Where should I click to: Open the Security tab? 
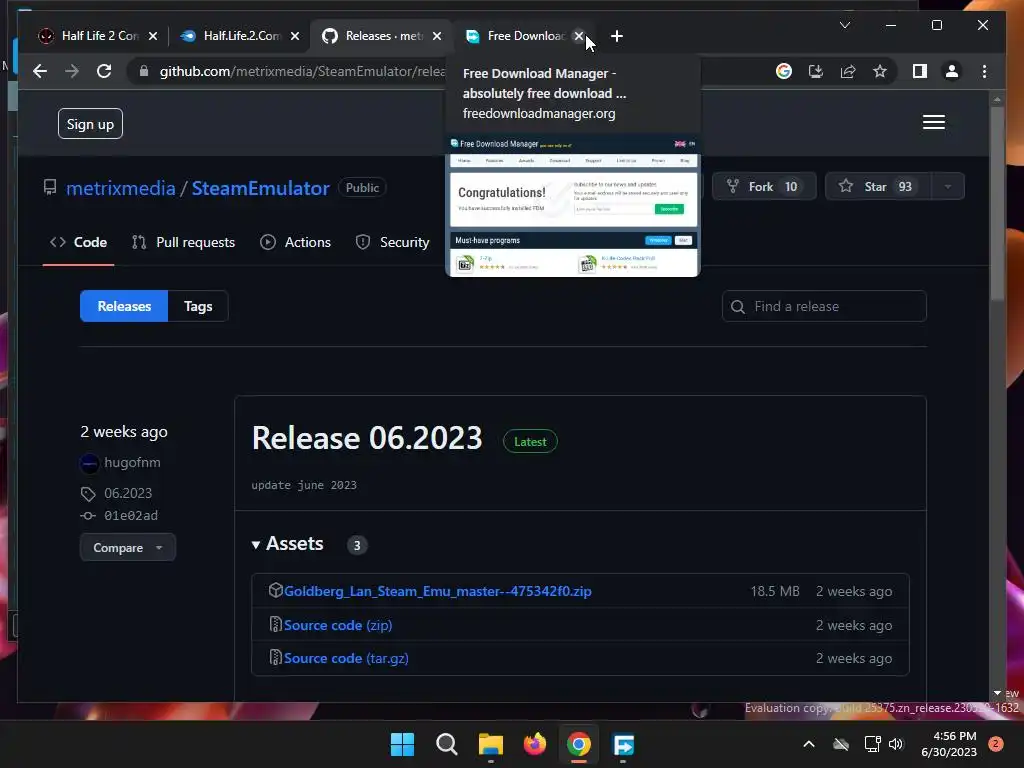click(x=392, y=242)
